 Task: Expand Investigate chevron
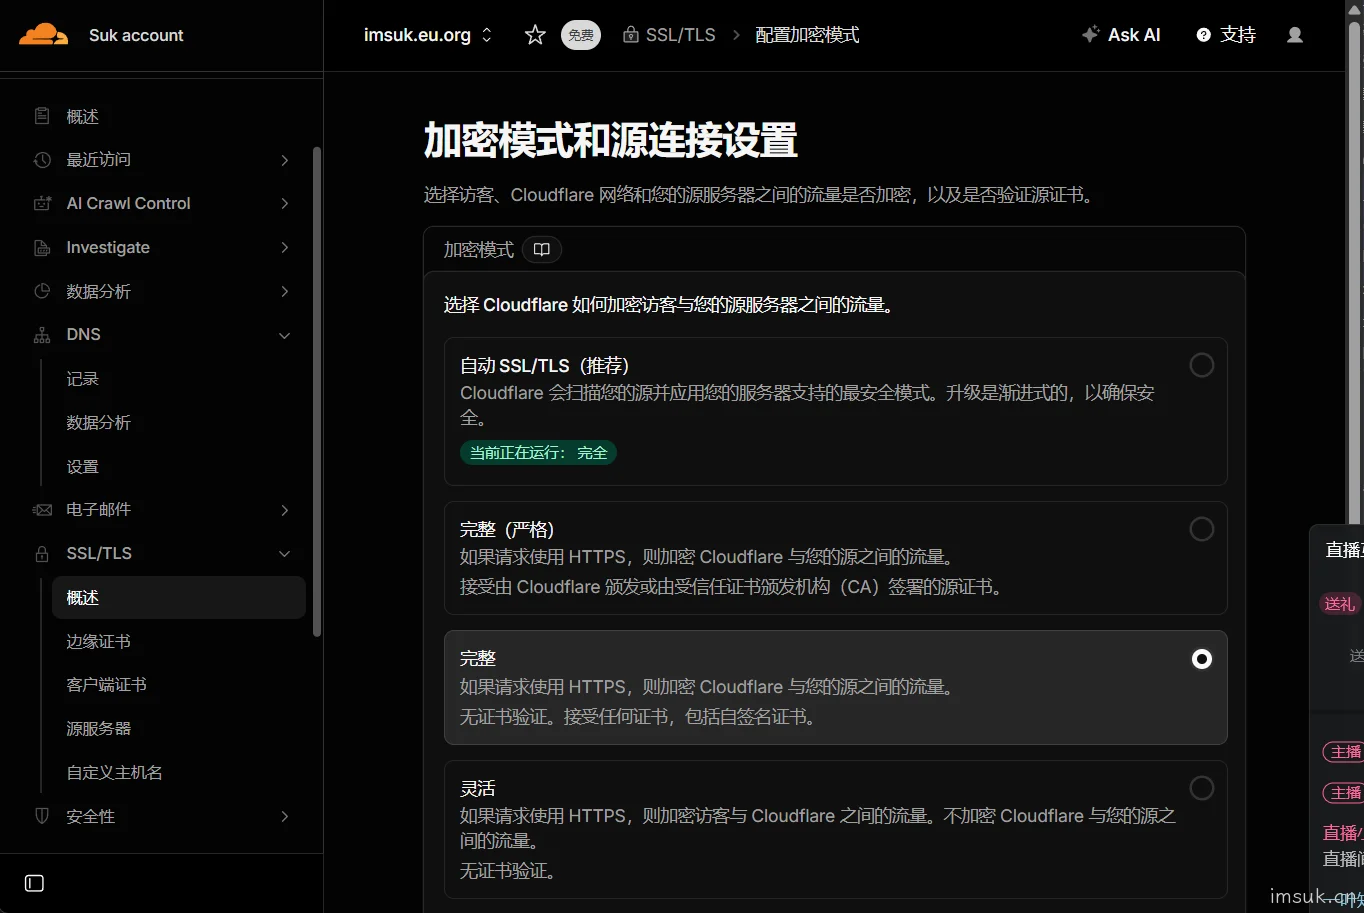(285, 247)
